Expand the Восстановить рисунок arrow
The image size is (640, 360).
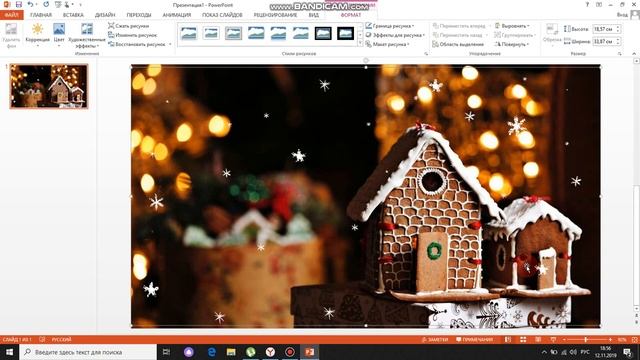coord(170,44)
